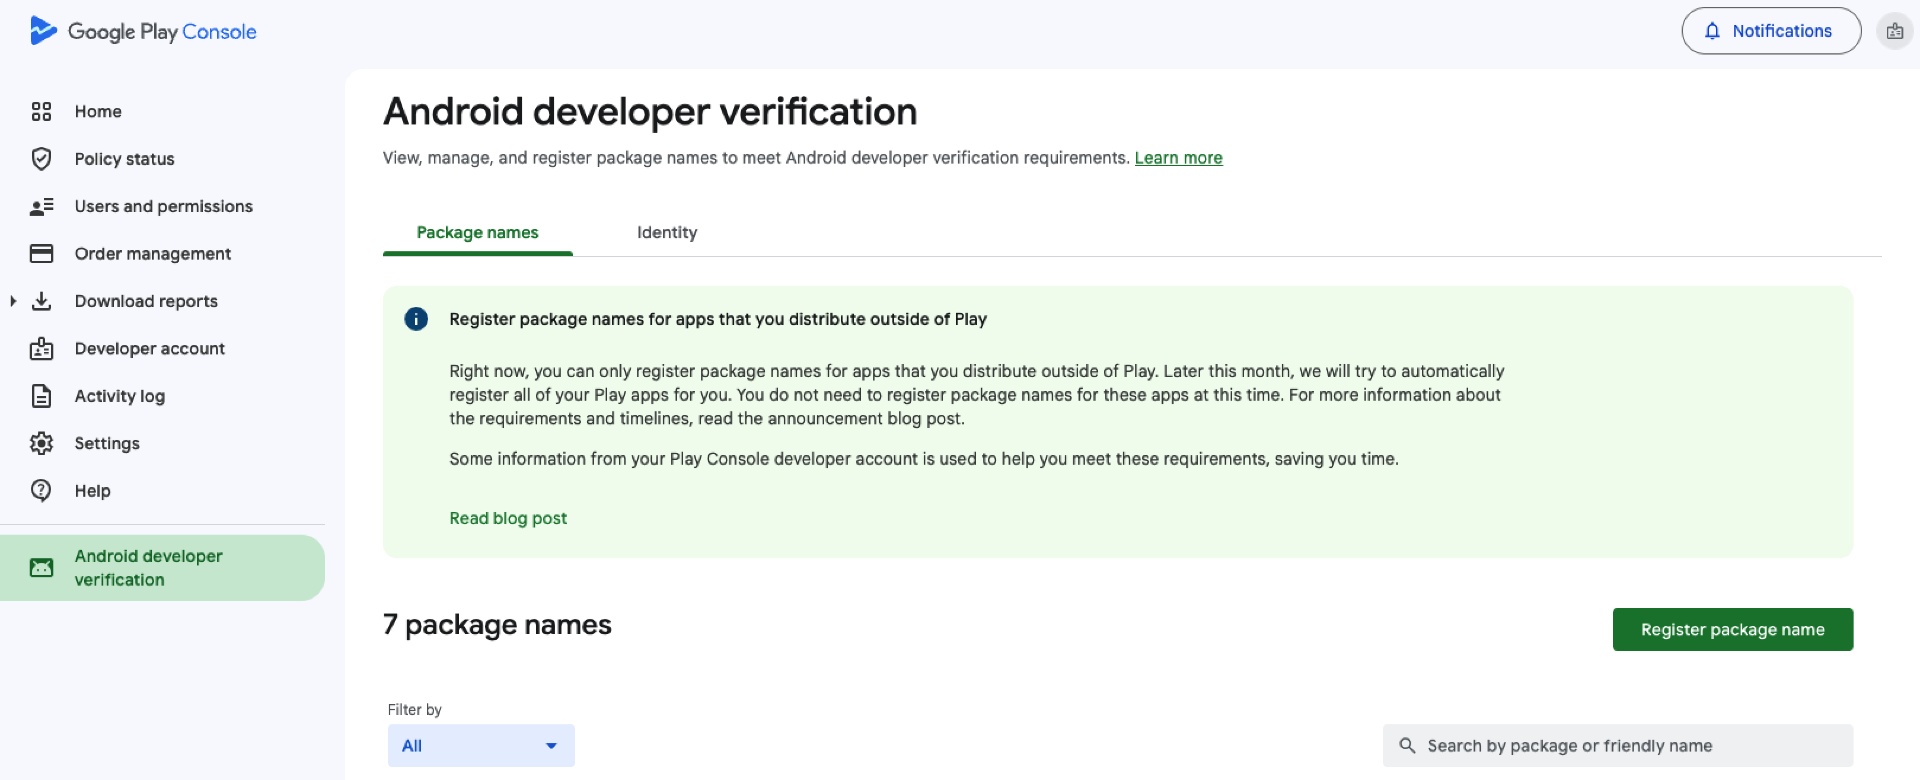Click the Help question mark icon
This screenshot has width=1920, height=780.
coord(41,491)
